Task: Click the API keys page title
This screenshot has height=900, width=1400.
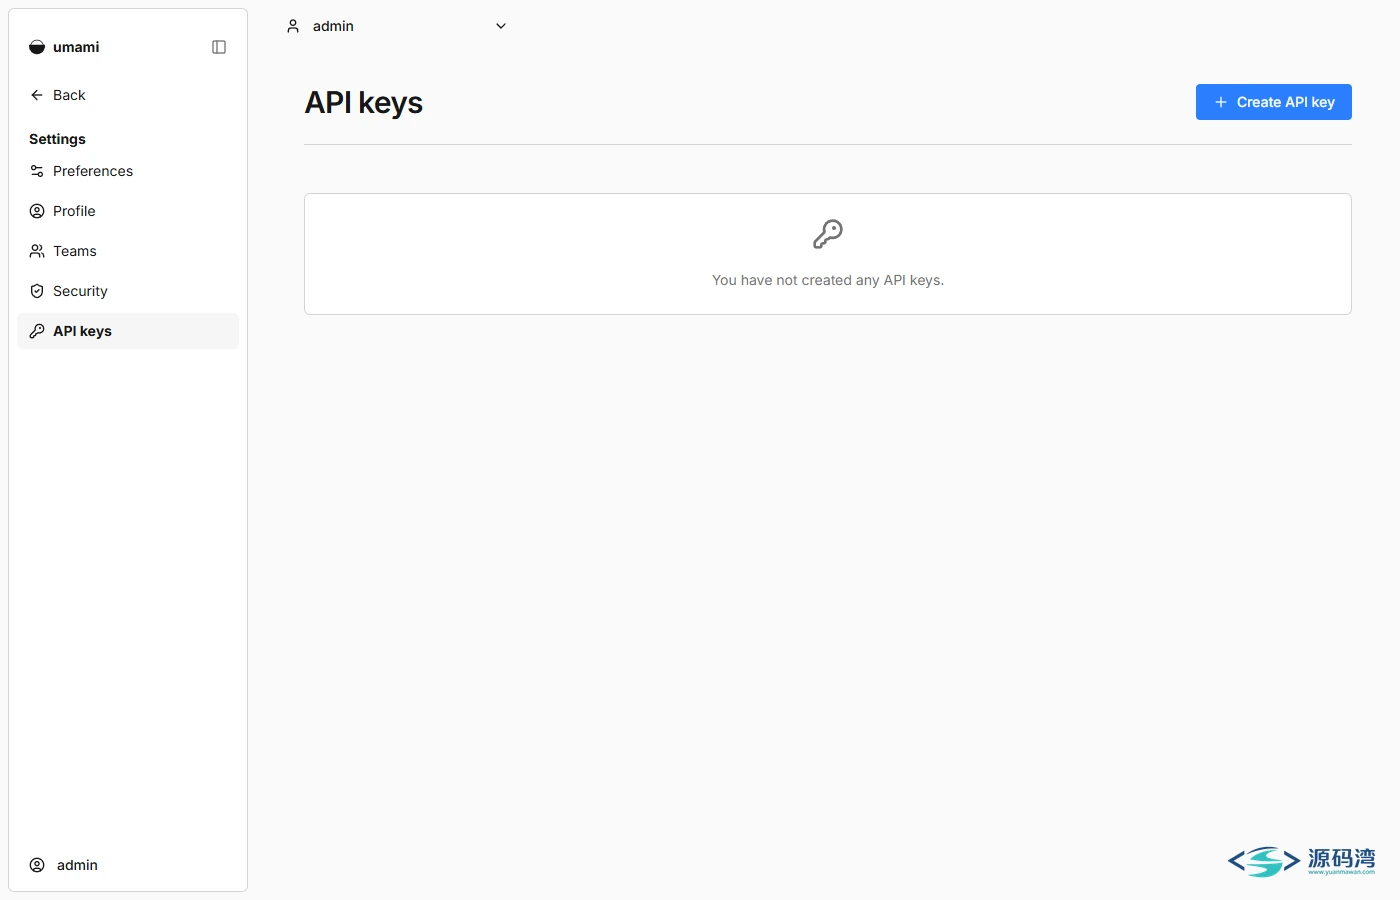Action: (x=364, y=103)
